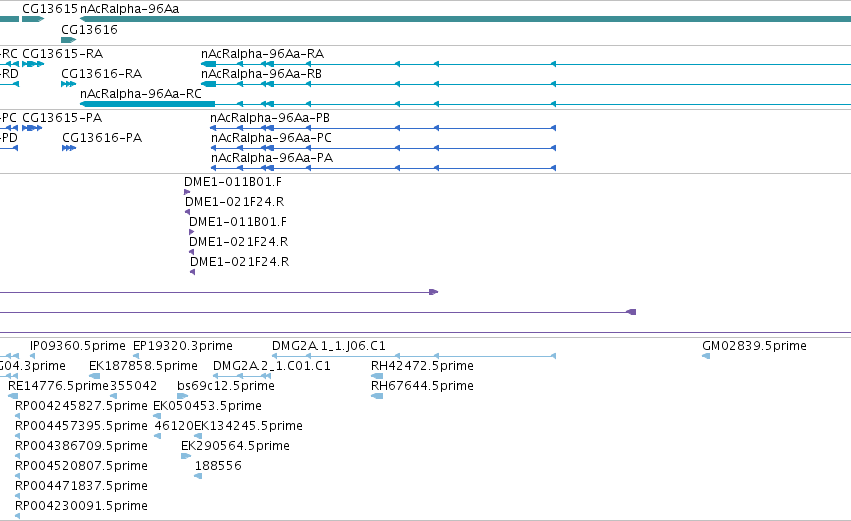Select the CG13615 gene label in top track

pyautogui.click(x=50, y=9)
